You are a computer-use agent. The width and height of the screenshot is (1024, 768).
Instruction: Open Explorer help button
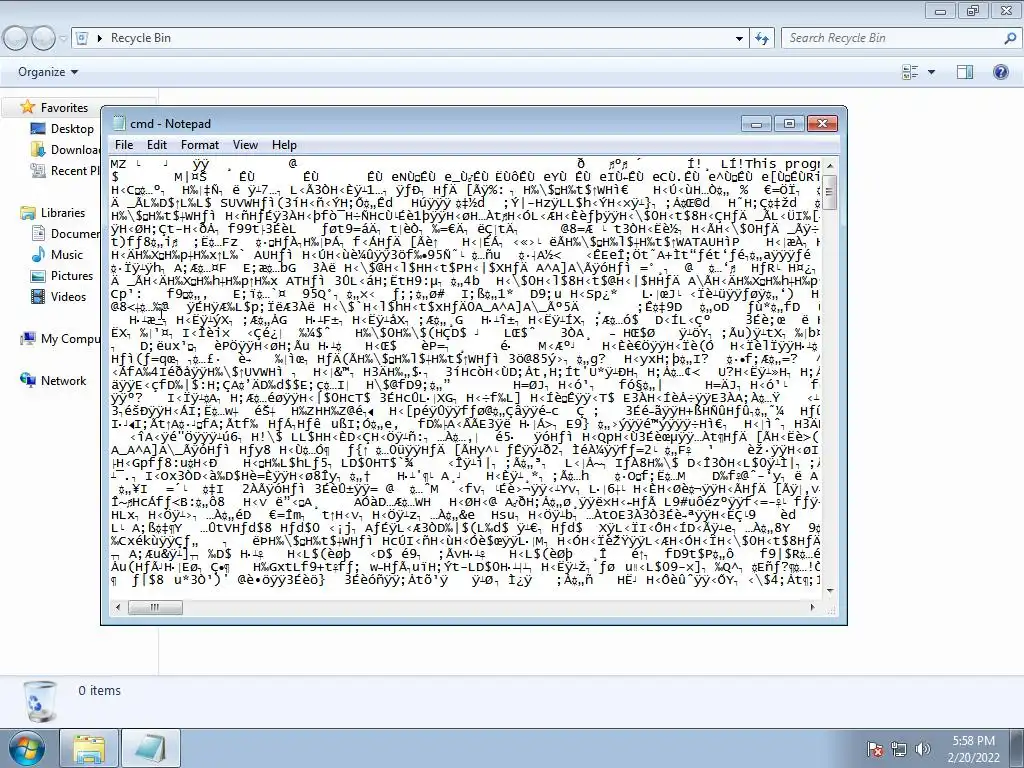(x=1000, y=72)
